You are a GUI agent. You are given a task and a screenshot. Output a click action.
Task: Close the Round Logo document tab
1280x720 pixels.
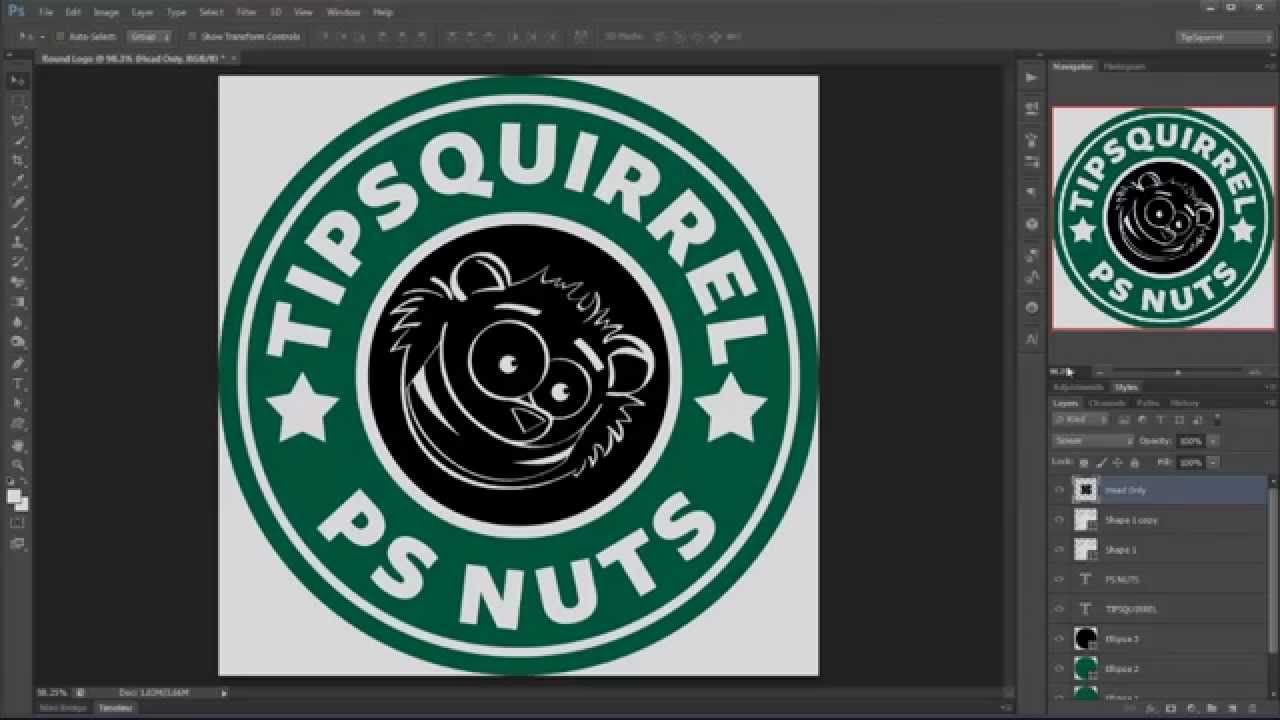click(x=234, y=58)
